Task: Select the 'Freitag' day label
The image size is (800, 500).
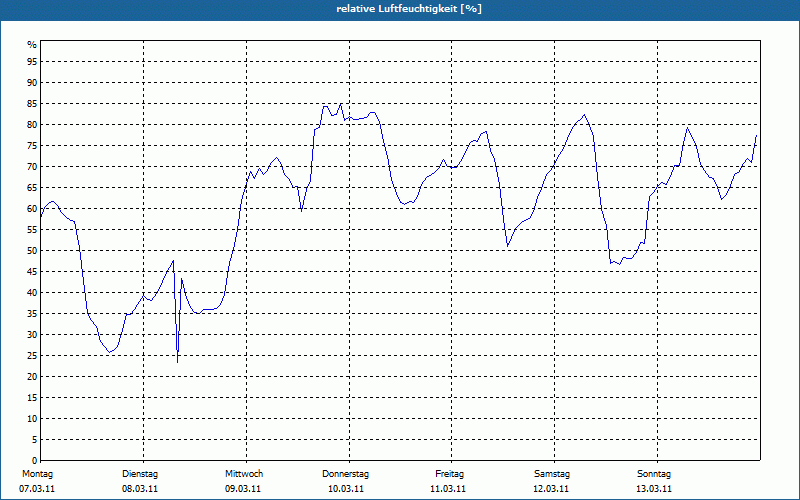Action: coord(449,474)
